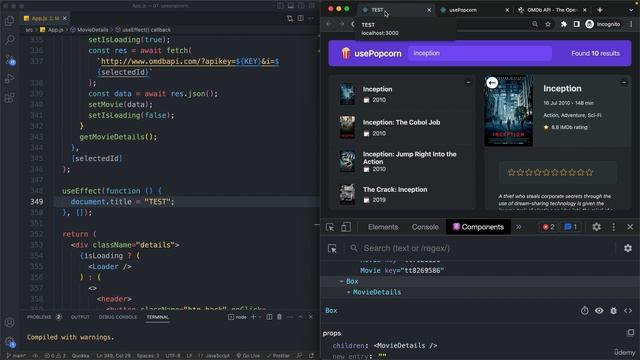Rate the movie with the fifth star
The image size is (640, 360).
coord(546,173)
